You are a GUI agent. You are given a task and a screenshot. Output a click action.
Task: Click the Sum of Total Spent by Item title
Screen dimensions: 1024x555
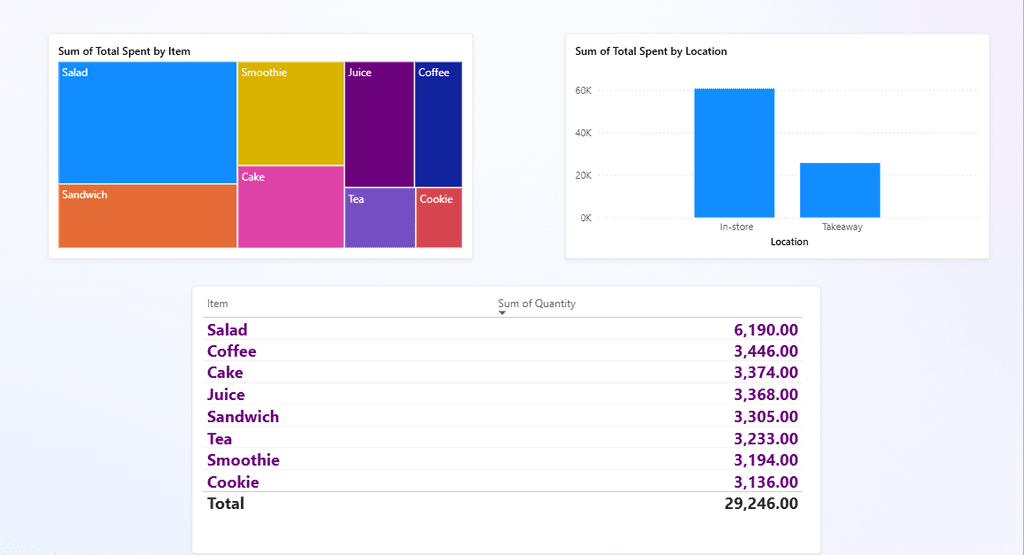[124, 51]
